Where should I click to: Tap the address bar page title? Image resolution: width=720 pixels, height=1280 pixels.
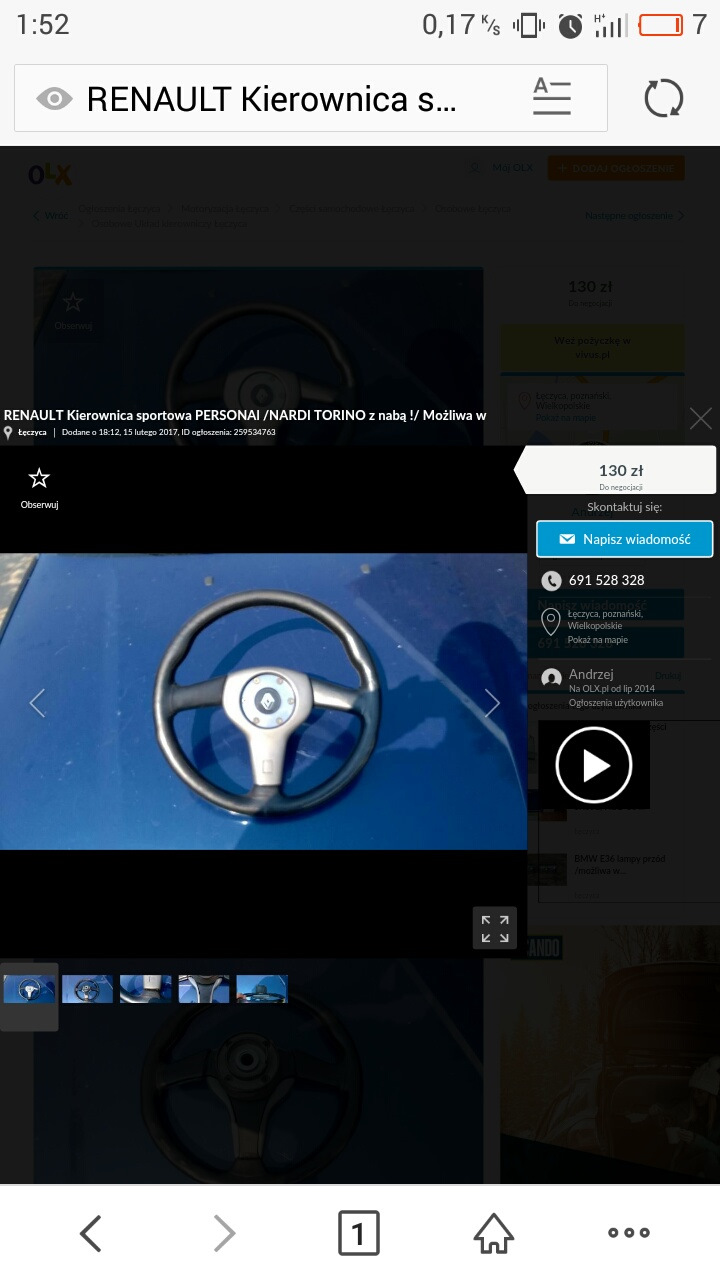pos(271,98)
